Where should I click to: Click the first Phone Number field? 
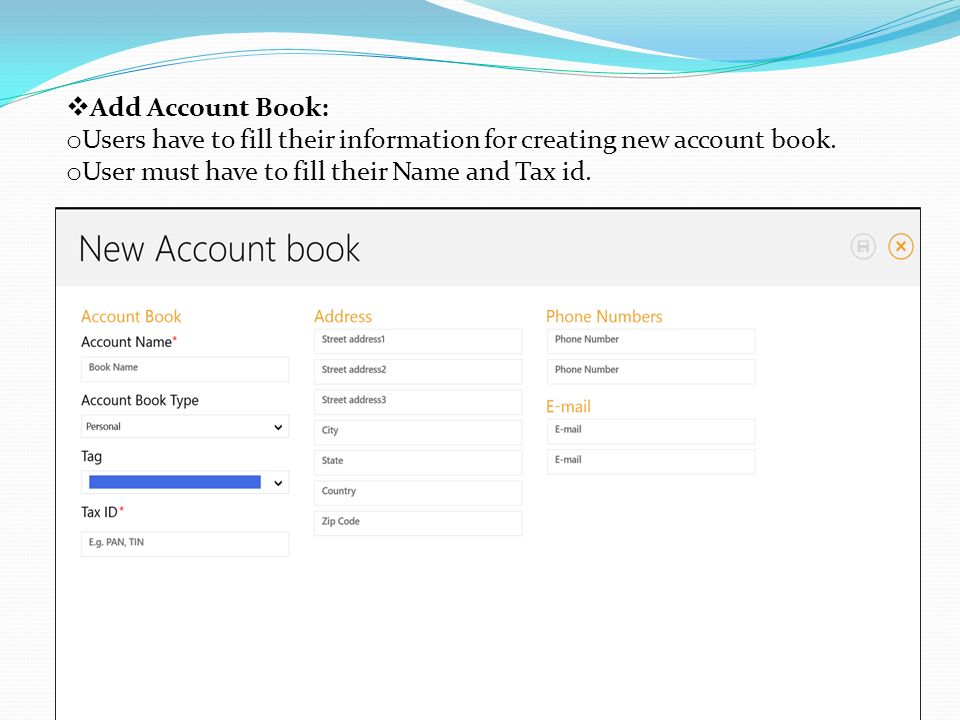point(651,341)
